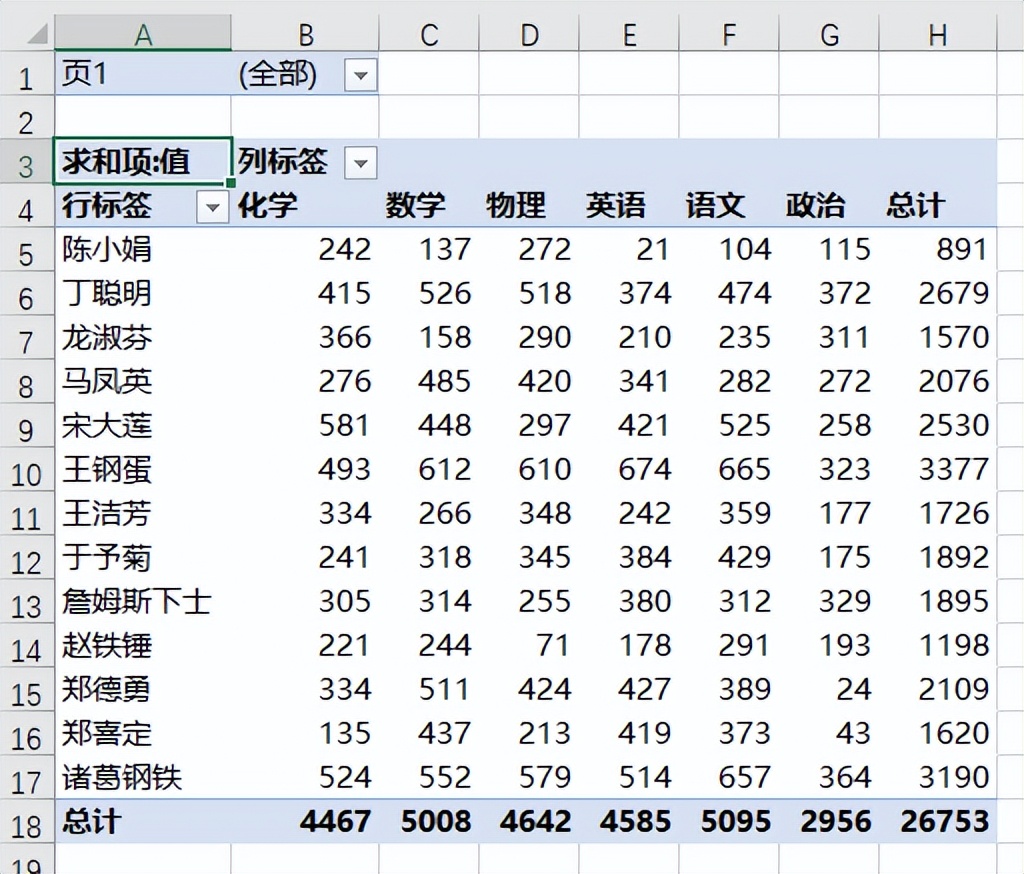
Task: Click the name 马凤英
Action: [x=107, y=381]
